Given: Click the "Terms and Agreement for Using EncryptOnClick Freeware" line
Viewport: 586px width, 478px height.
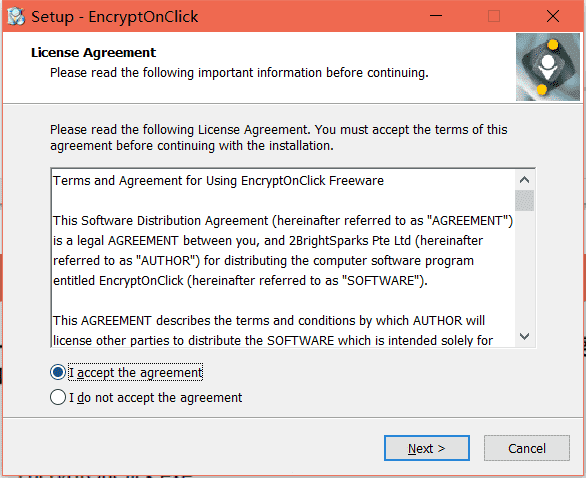Looking at the screenshot, I should (x=218, y=181).
